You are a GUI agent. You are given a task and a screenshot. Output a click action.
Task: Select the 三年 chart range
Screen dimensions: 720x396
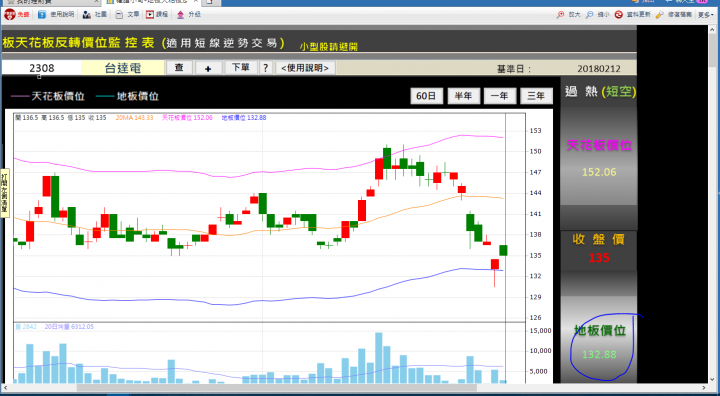coord(536,96)
